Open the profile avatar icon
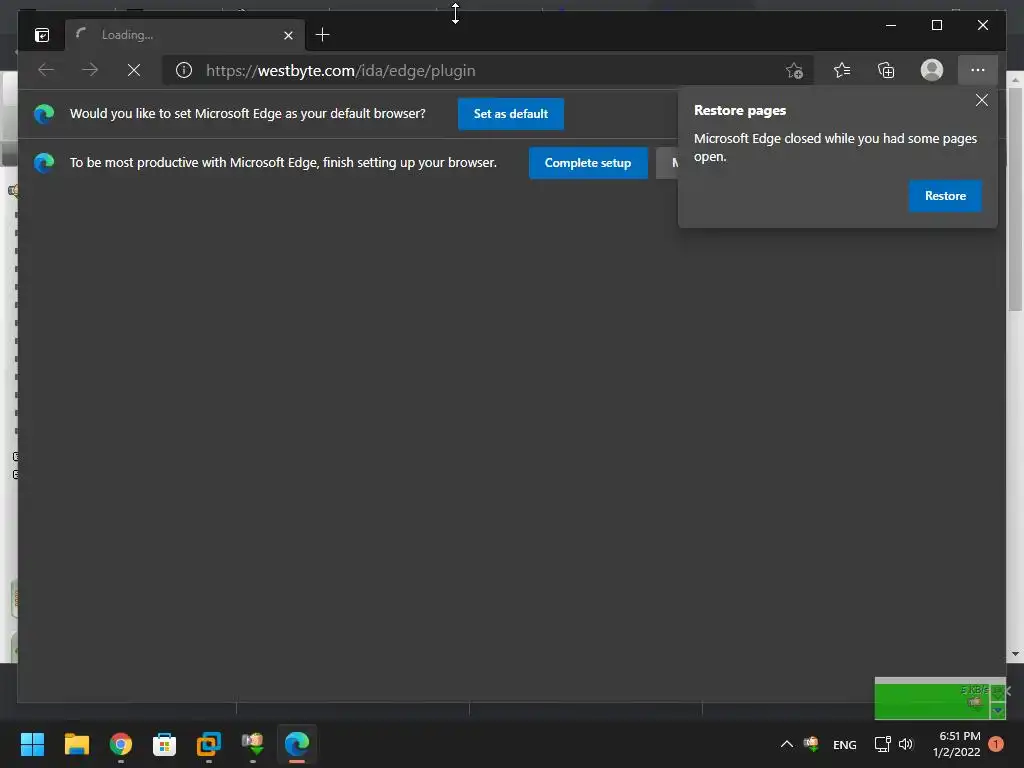The height and width of the screenshot is (768, 1024). click(x=932, y=70)
